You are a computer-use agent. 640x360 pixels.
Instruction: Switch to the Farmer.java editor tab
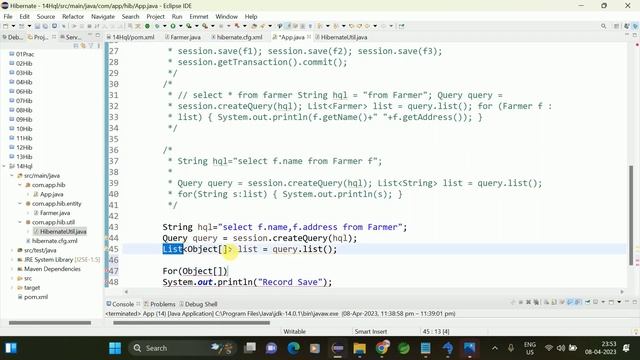(x=183, y=37)
